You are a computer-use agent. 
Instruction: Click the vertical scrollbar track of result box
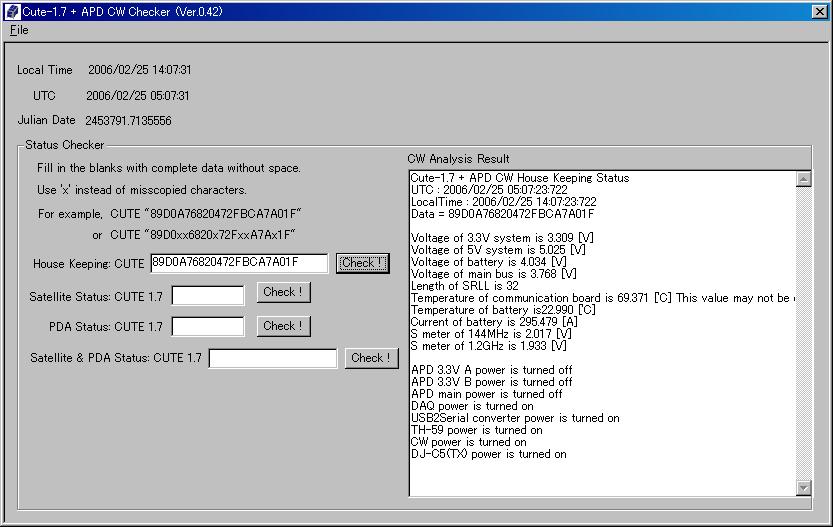pos(803,333)
